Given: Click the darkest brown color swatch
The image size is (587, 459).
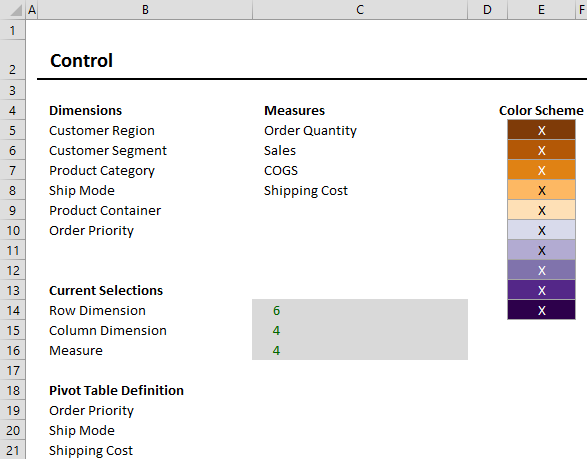Looking at the screenshot, I should (x=541, y=130).
